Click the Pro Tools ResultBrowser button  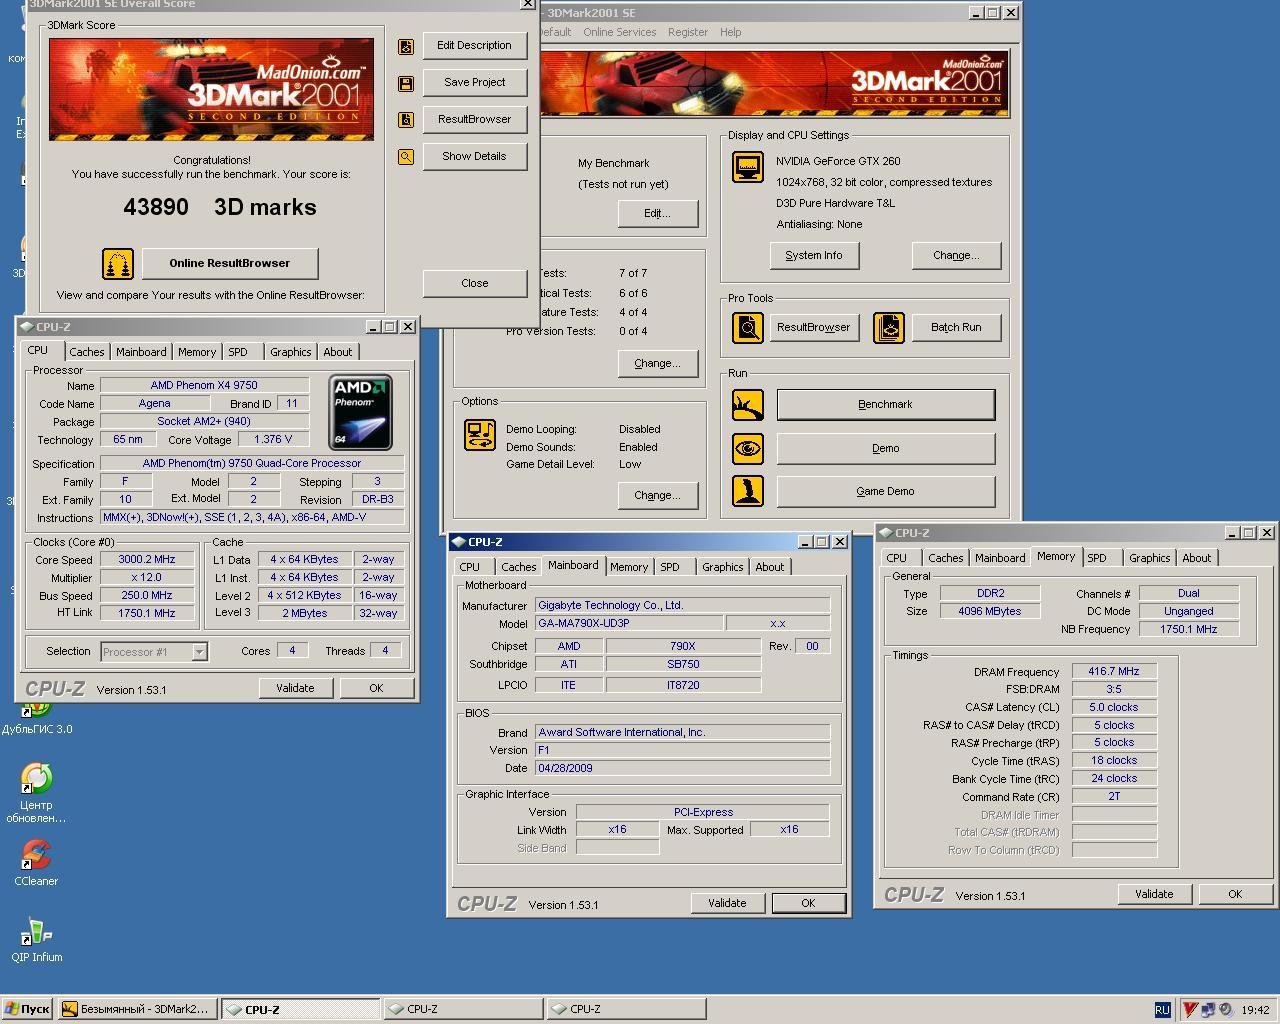click(x=814, y=327)
